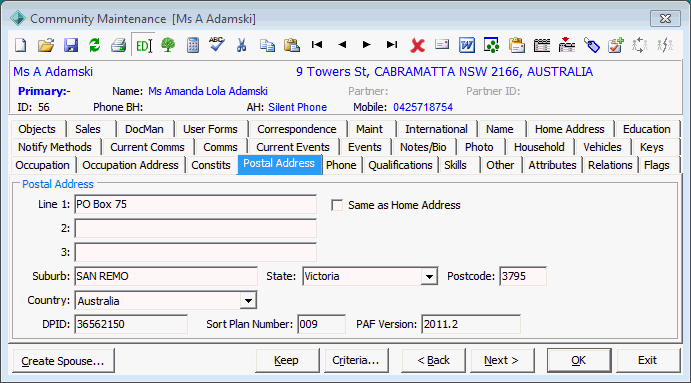Click clipboard with envelope icon
This screenshot has width=691, height=383.
[516, 45]
